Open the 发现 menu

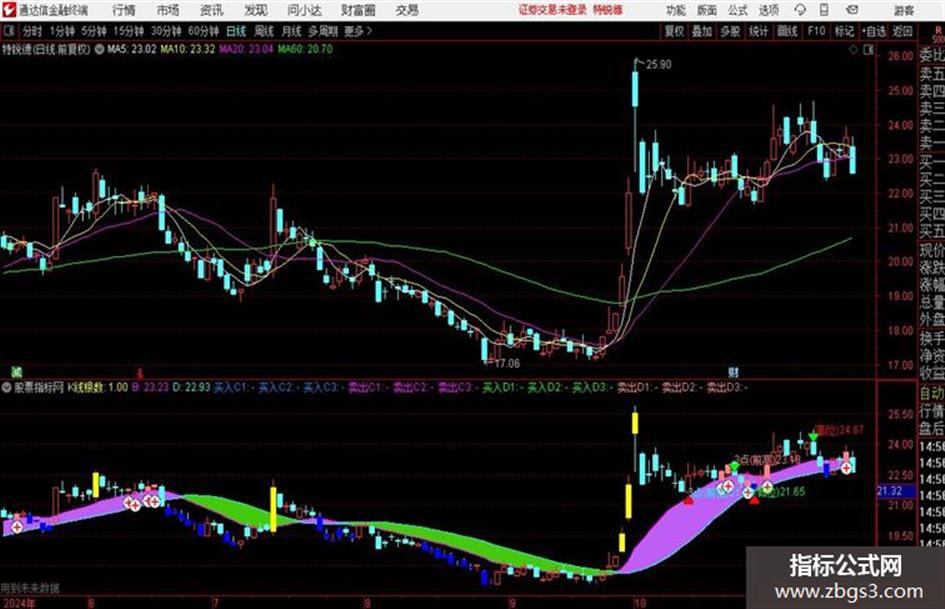click(x=256, y=10)
